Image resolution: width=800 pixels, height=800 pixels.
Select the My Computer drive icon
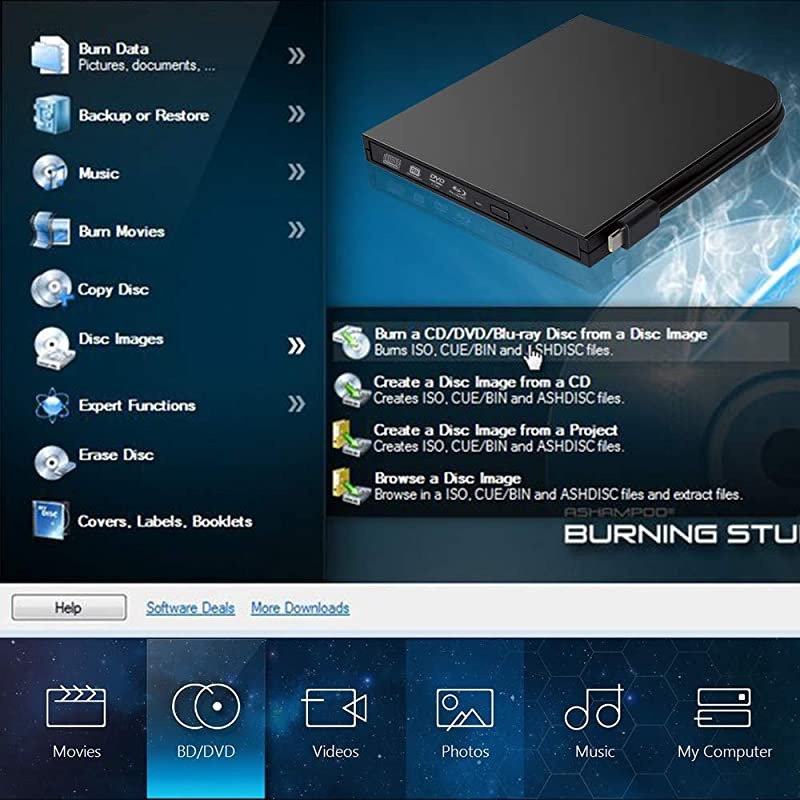coord(723,706)
